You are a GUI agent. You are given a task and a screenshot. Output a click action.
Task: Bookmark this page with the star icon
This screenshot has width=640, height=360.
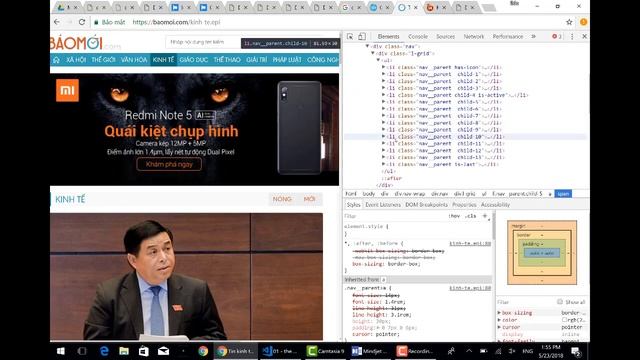coord(569,22)
